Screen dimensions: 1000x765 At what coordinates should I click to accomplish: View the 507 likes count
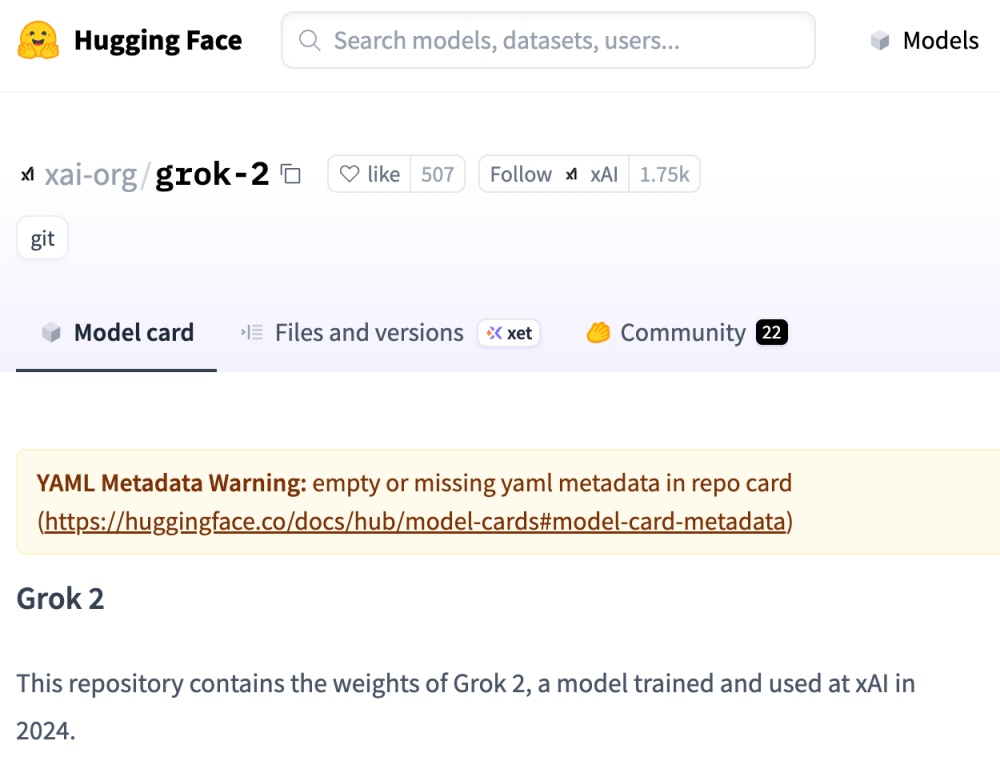click(437, 175)
